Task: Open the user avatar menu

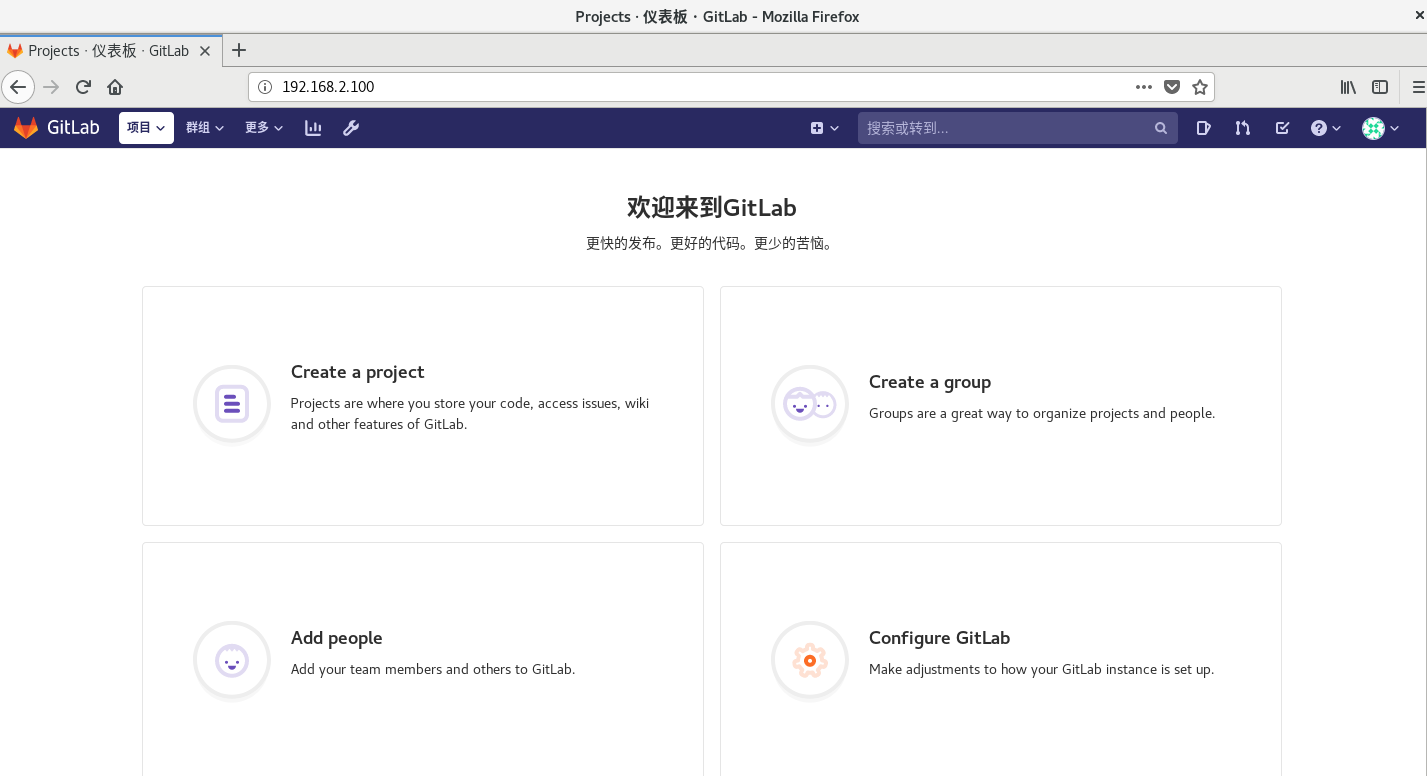Action: (x=1380, y=128)
